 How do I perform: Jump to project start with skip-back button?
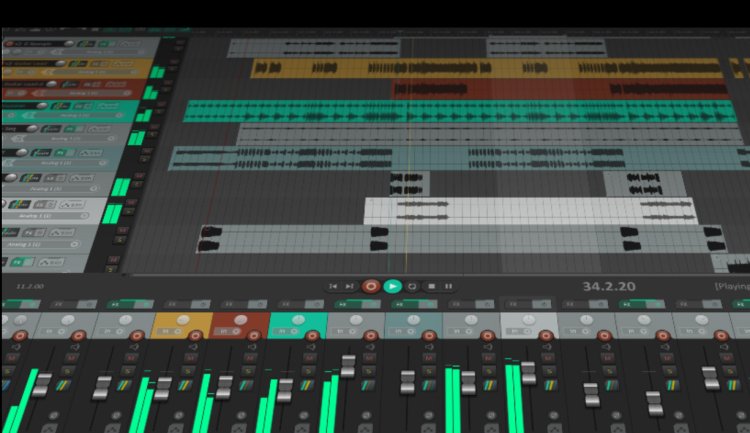(333, 286)
